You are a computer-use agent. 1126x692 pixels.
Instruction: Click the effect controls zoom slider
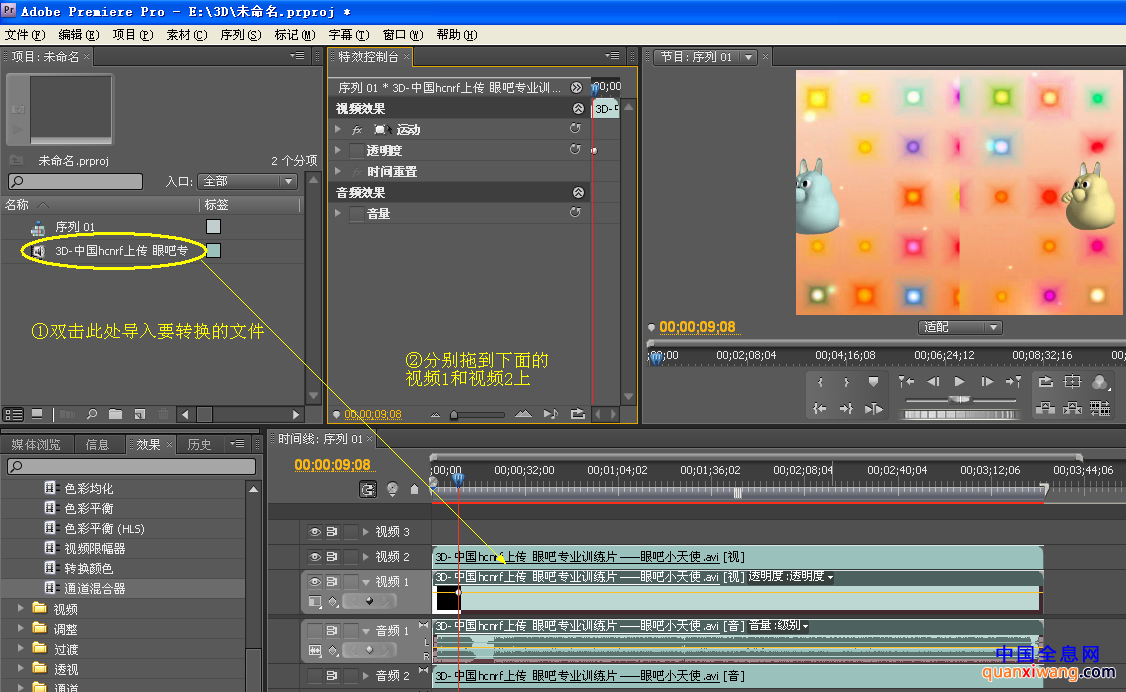point(478,414)
